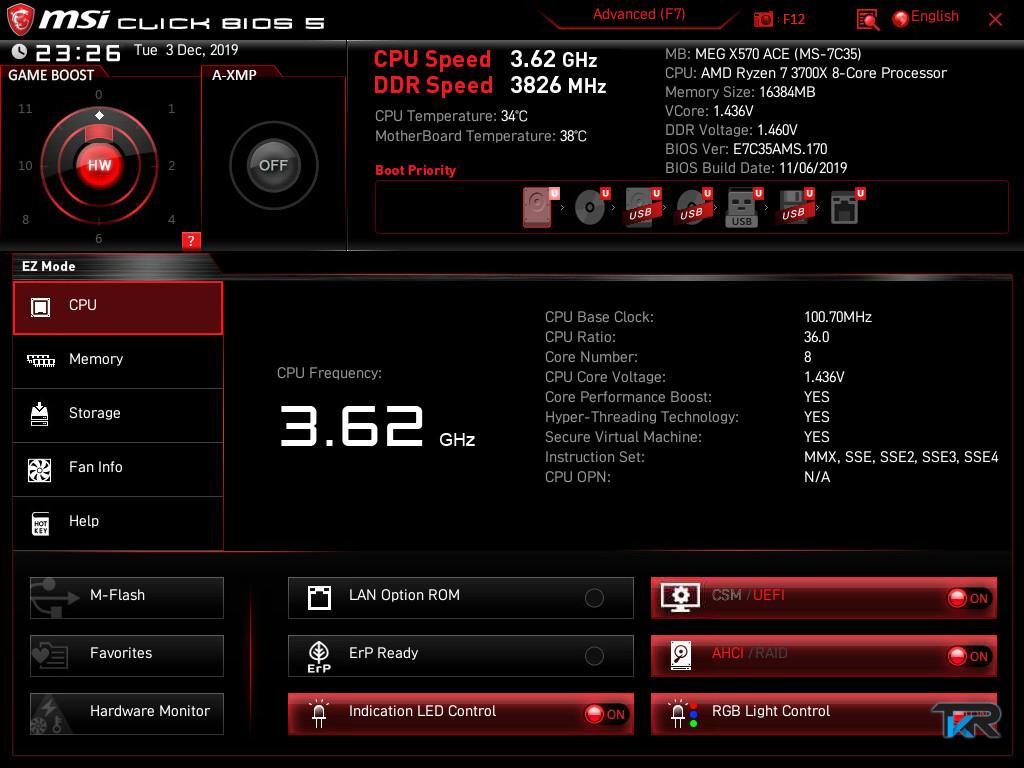This screenshot has height=768, width=1024.
Task: Open the Memory tab
Action: [x=118, y=361]
